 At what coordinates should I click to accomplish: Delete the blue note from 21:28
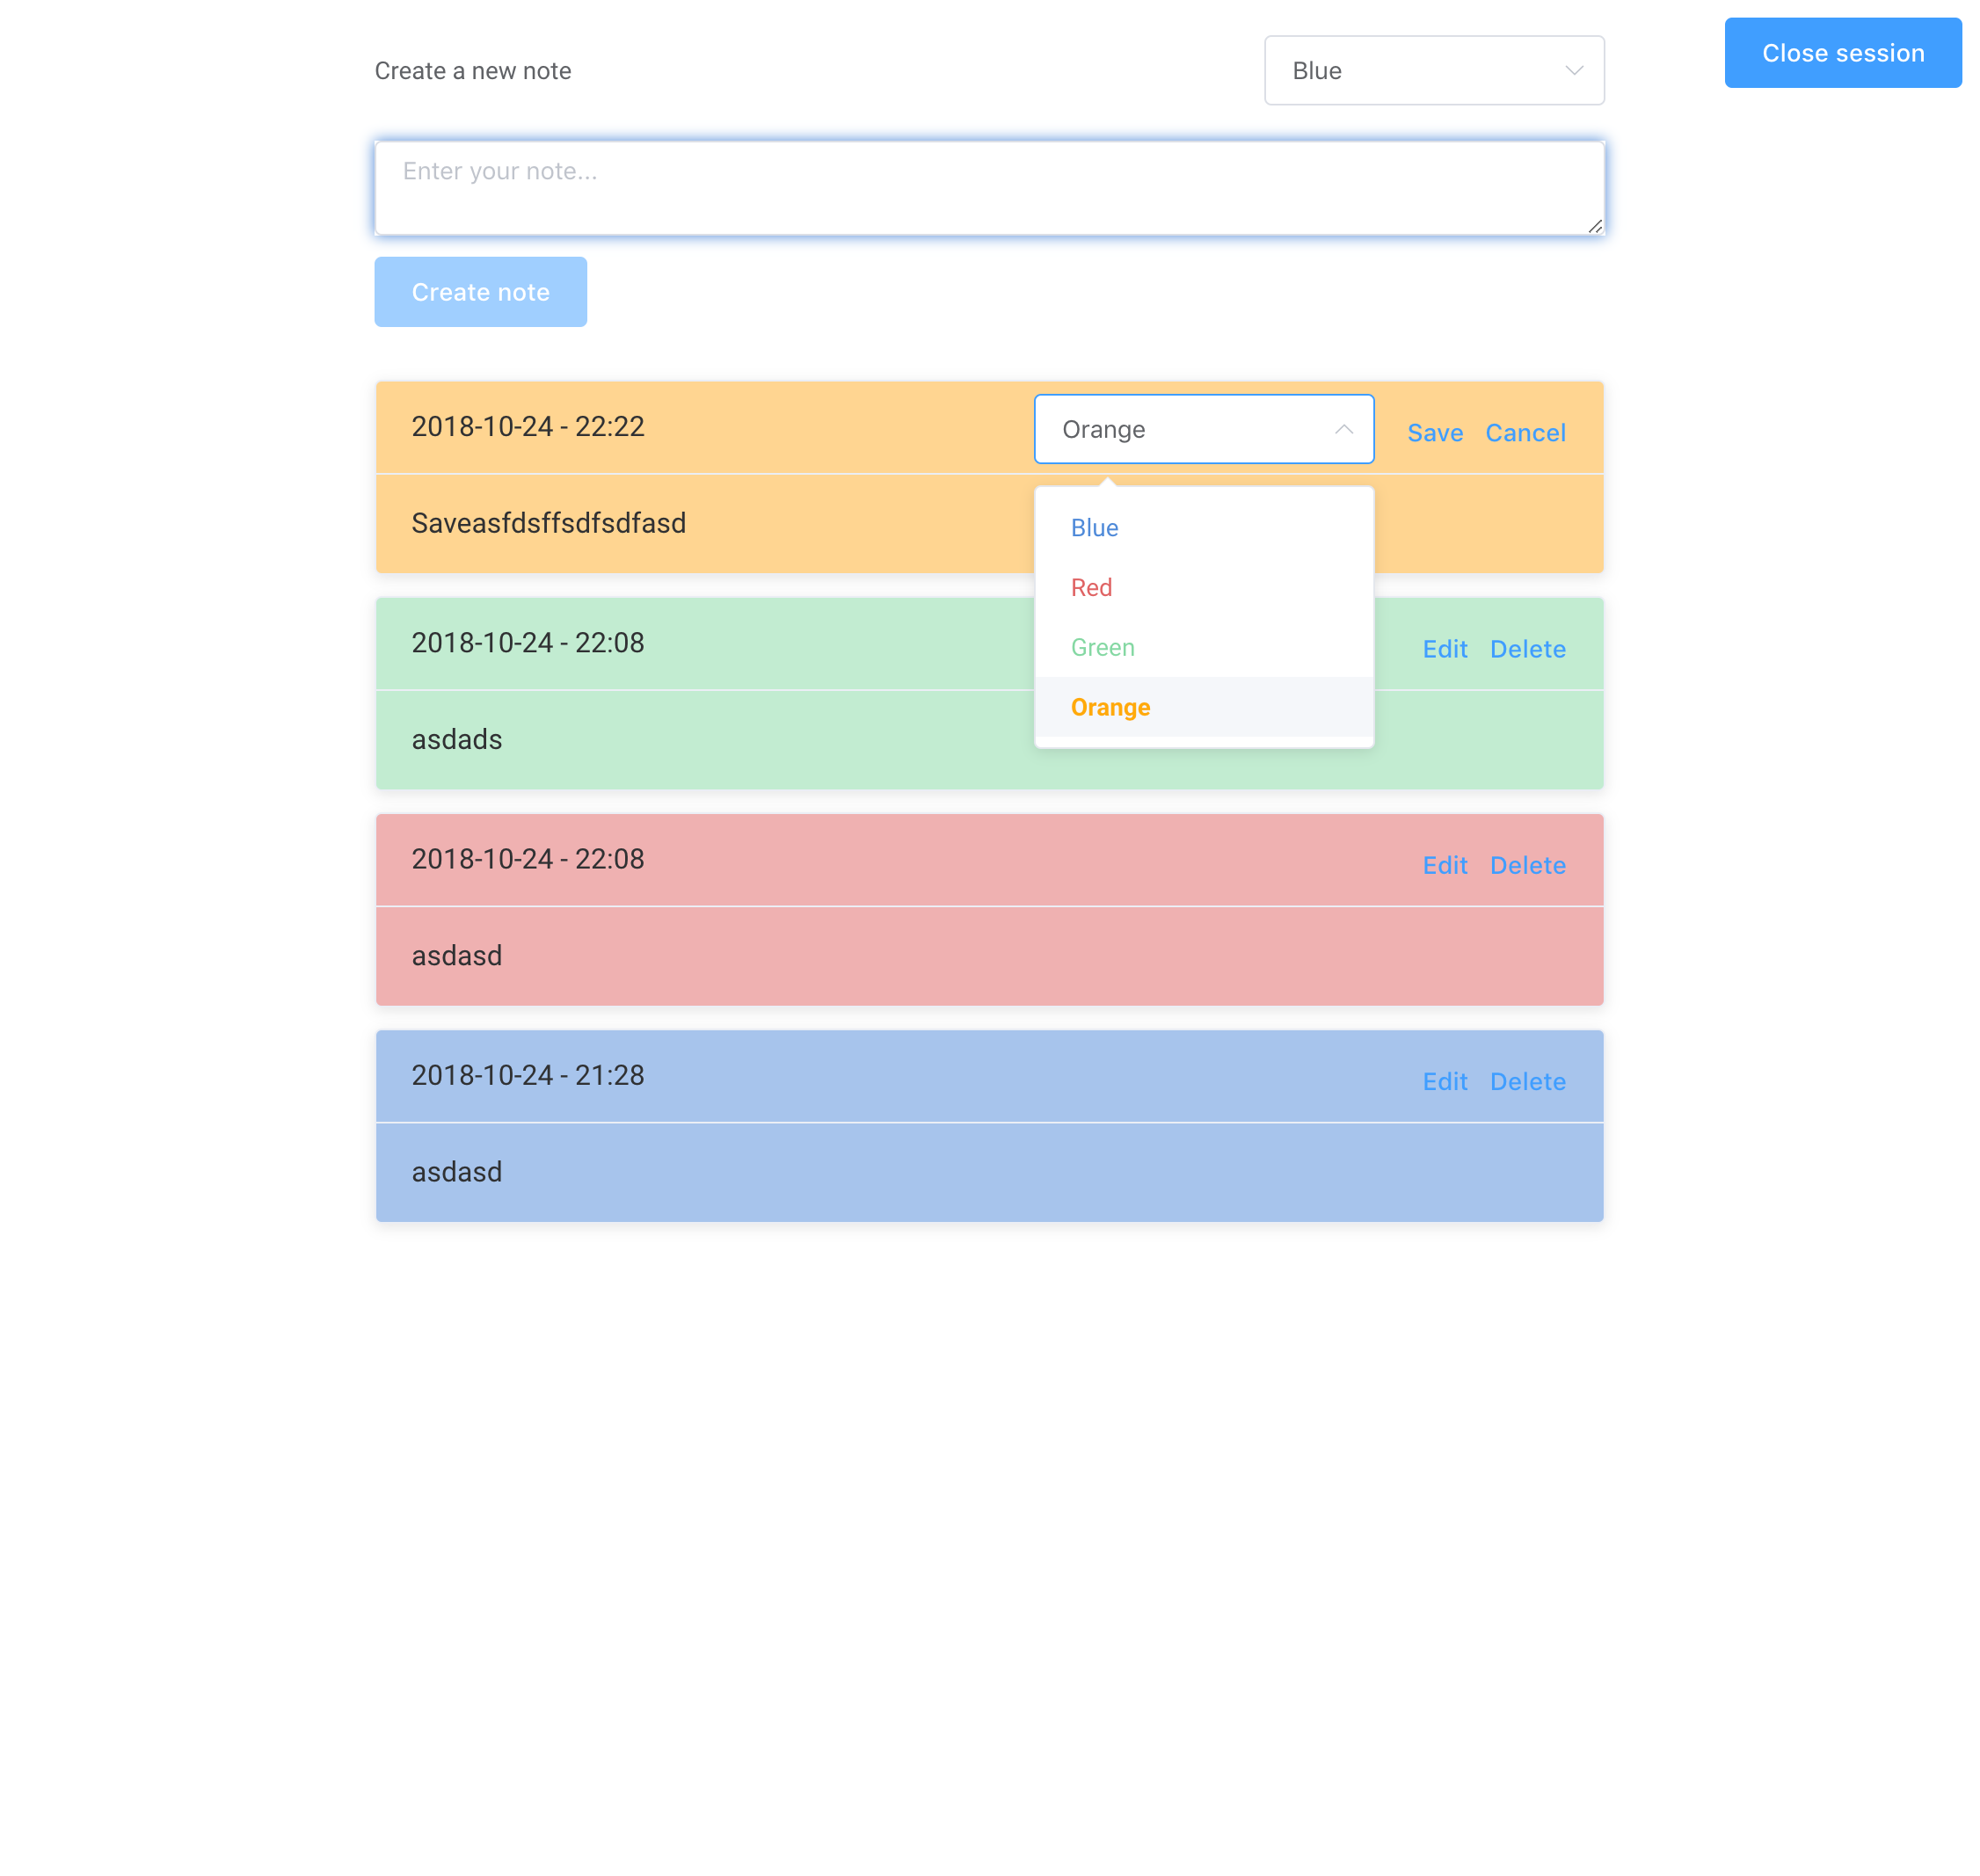[1527, 1081]
